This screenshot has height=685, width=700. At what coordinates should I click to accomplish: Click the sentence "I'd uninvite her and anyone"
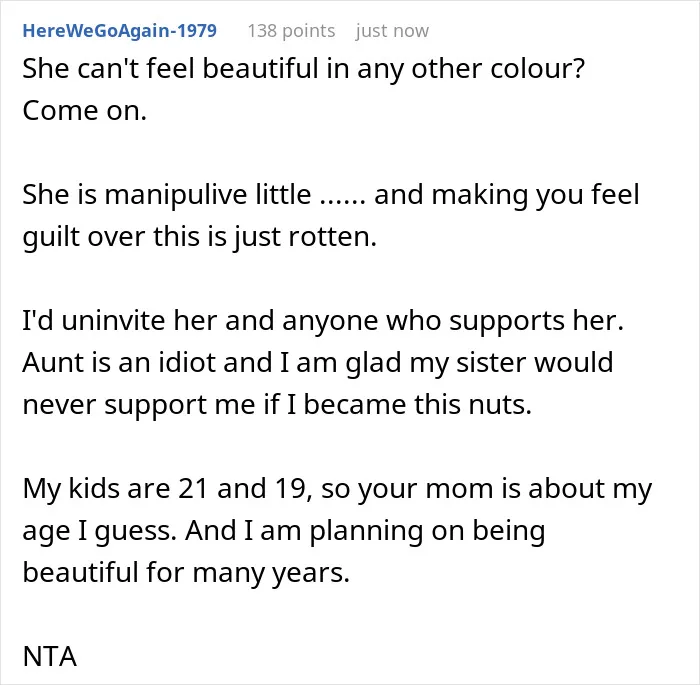[x=323, y=321]
